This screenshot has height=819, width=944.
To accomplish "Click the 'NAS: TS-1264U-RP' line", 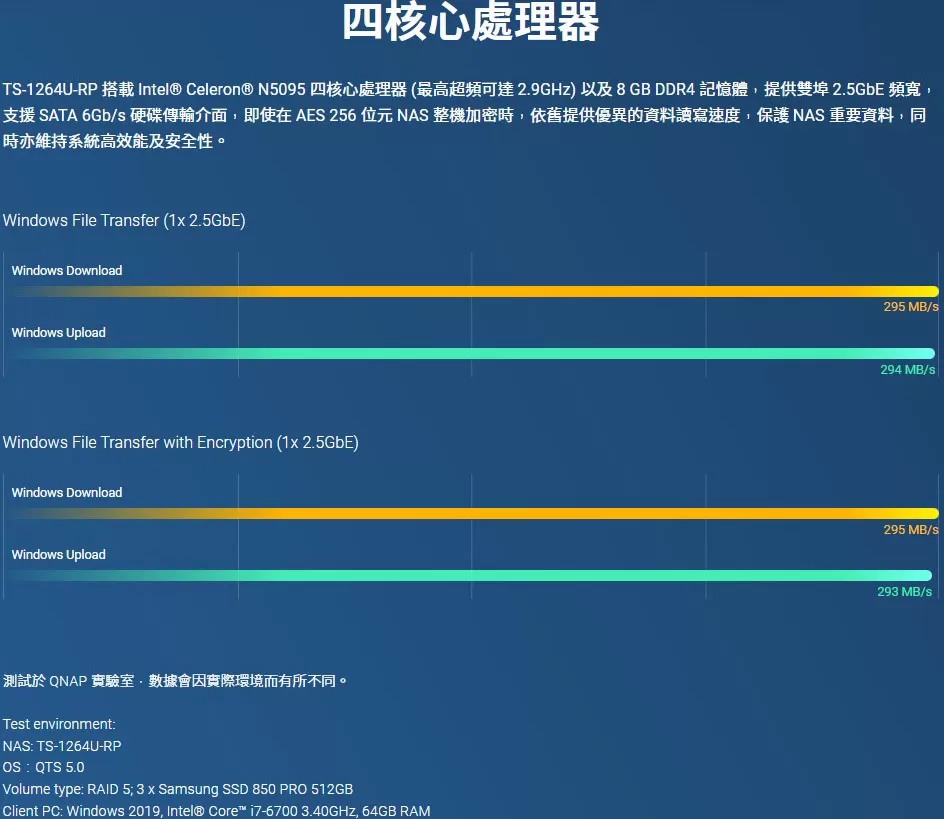I will coord(62,746).
